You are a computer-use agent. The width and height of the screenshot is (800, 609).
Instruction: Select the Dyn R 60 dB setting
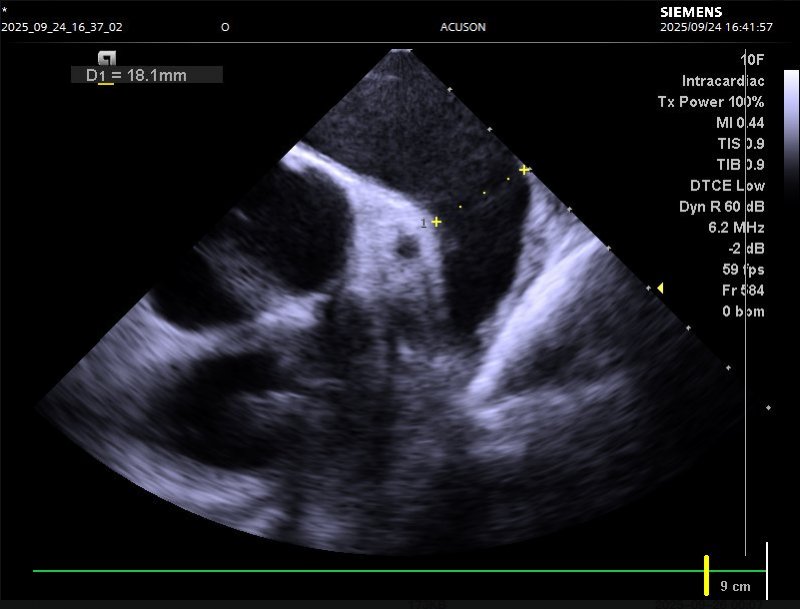[x=721, y=207]
